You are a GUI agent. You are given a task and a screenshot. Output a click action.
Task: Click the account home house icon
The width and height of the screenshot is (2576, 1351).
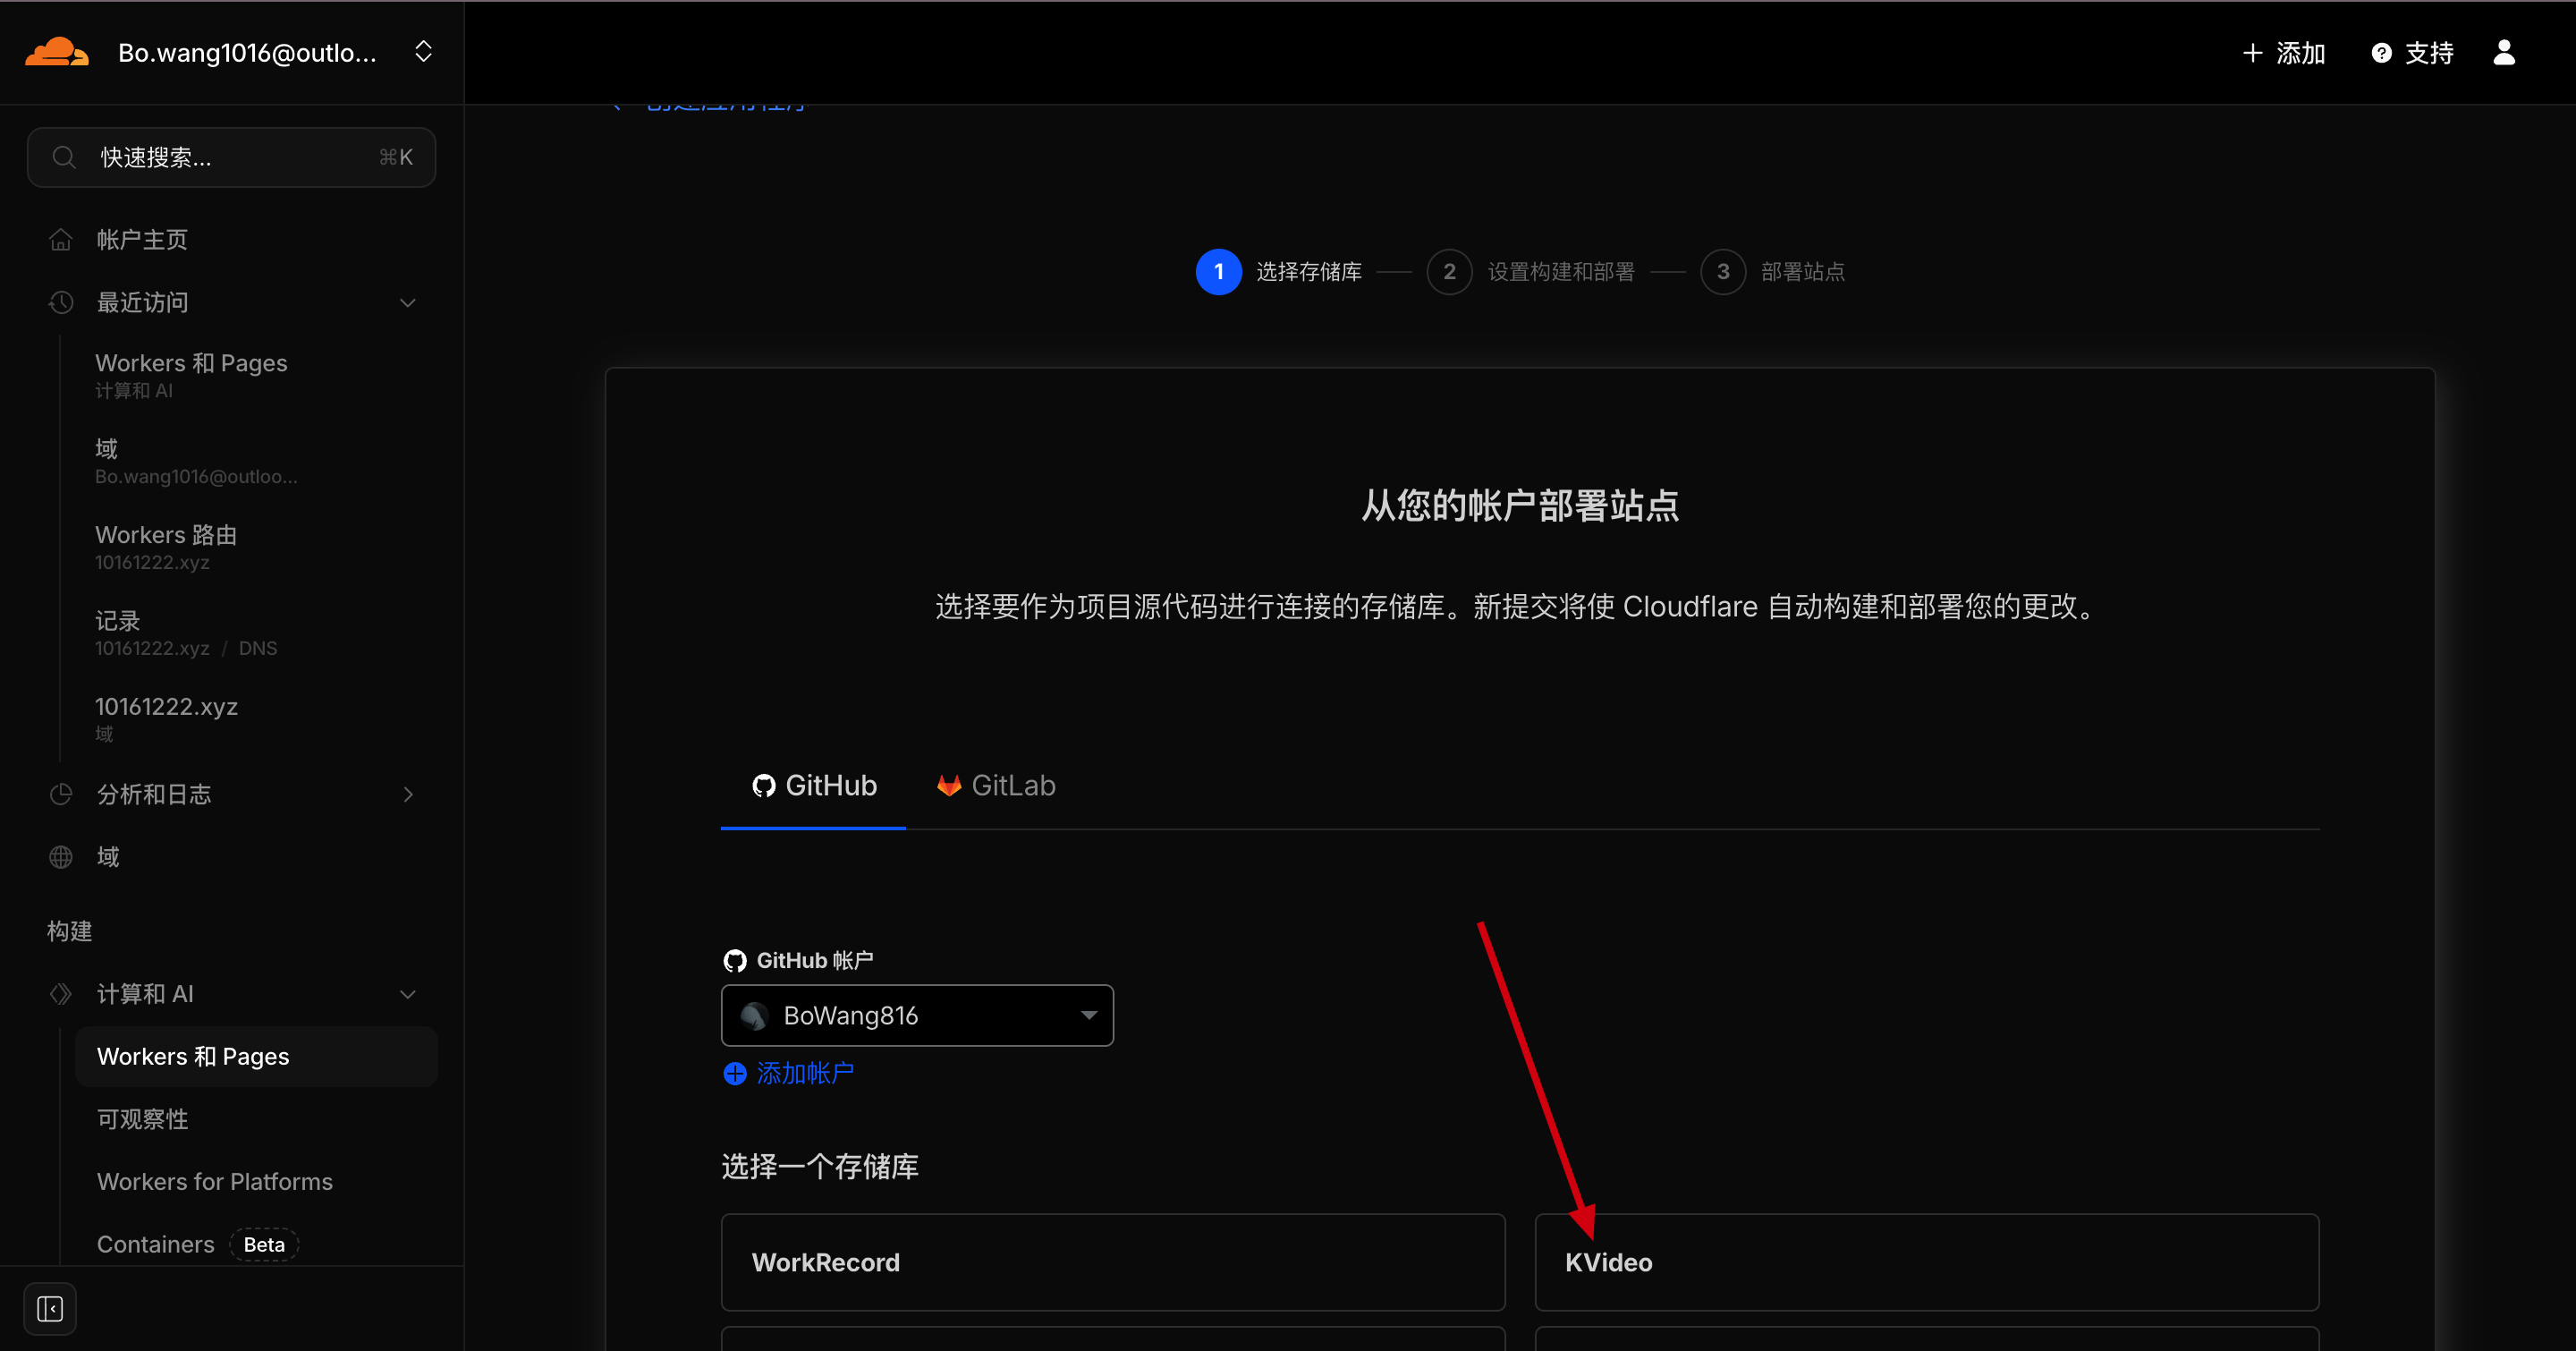pos(61,240)
